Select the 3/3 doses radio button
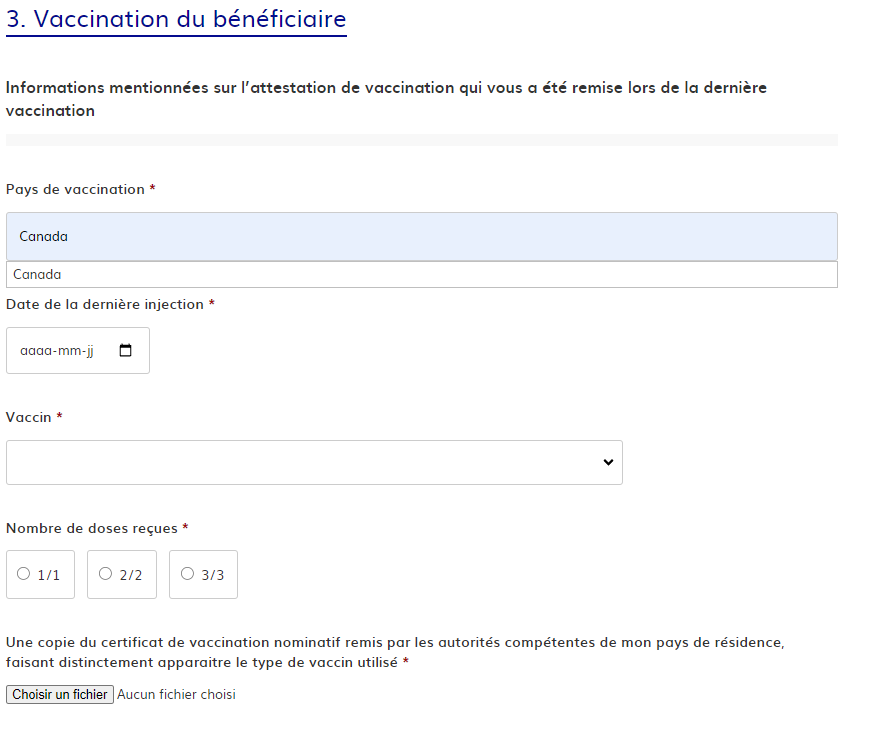Viewport: 880px width, 732px height. pos(186,574)
